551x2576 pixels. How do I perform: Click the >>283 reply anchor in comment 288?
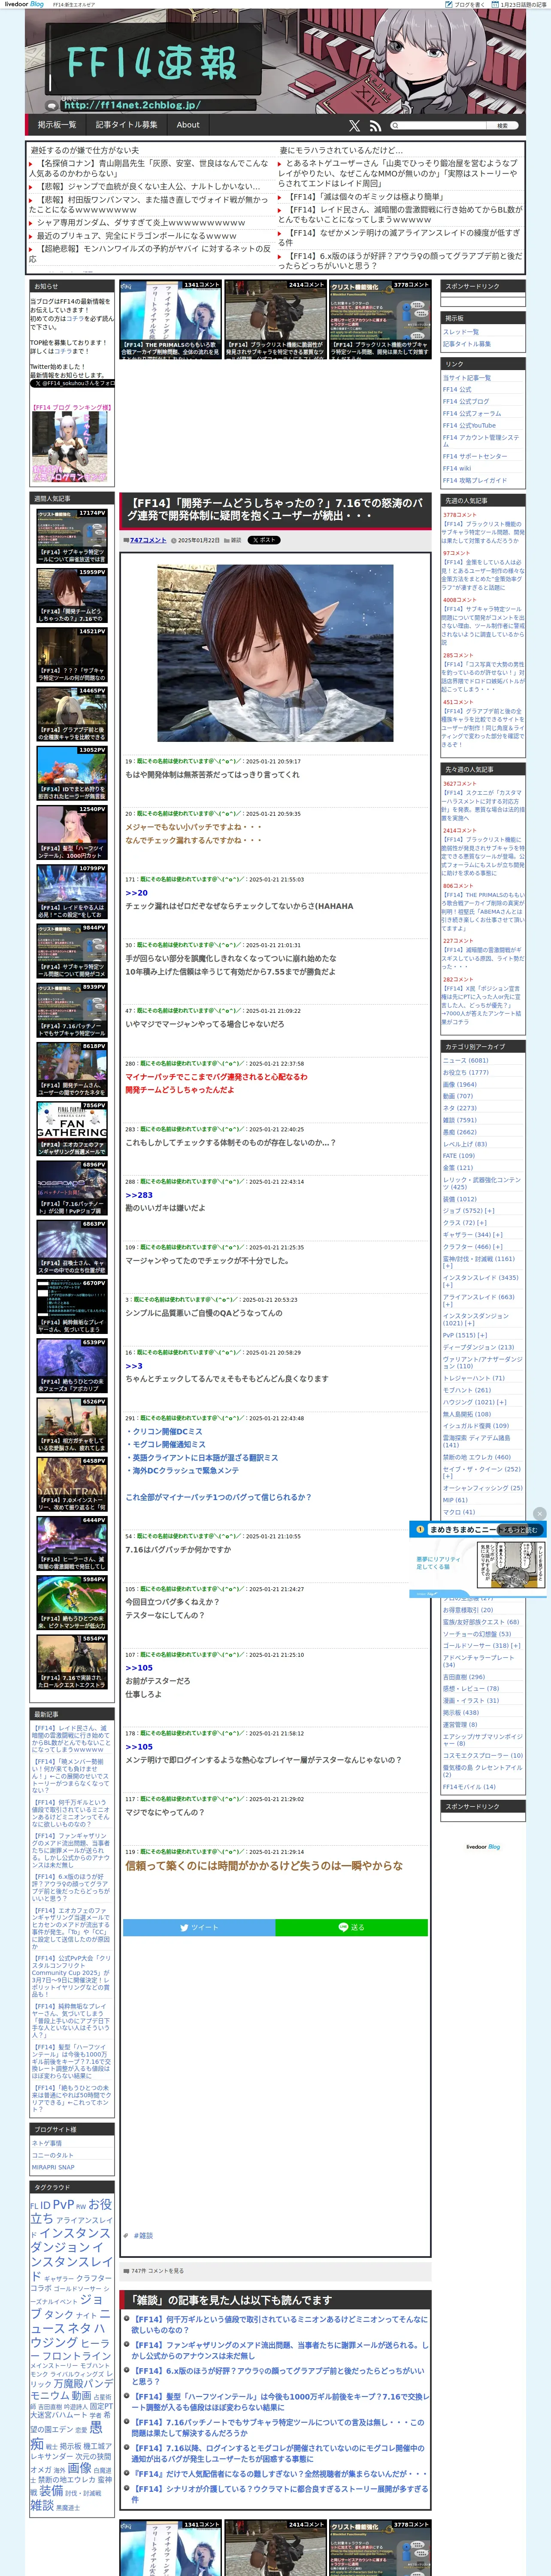click(139, 1194)
